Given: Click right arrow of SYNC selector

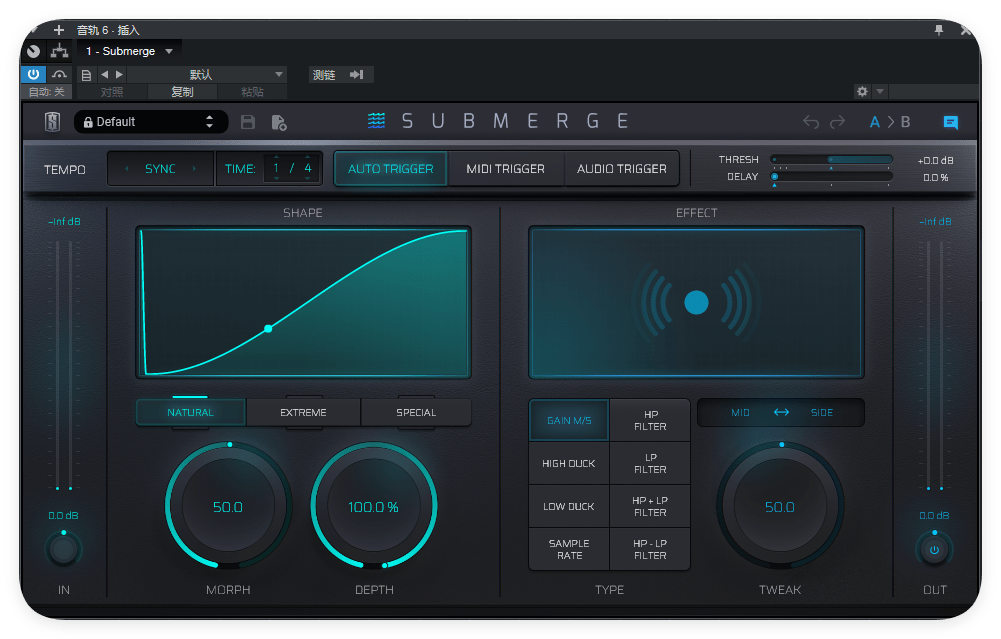Looking at the screenshot, I should coord(194,169).
